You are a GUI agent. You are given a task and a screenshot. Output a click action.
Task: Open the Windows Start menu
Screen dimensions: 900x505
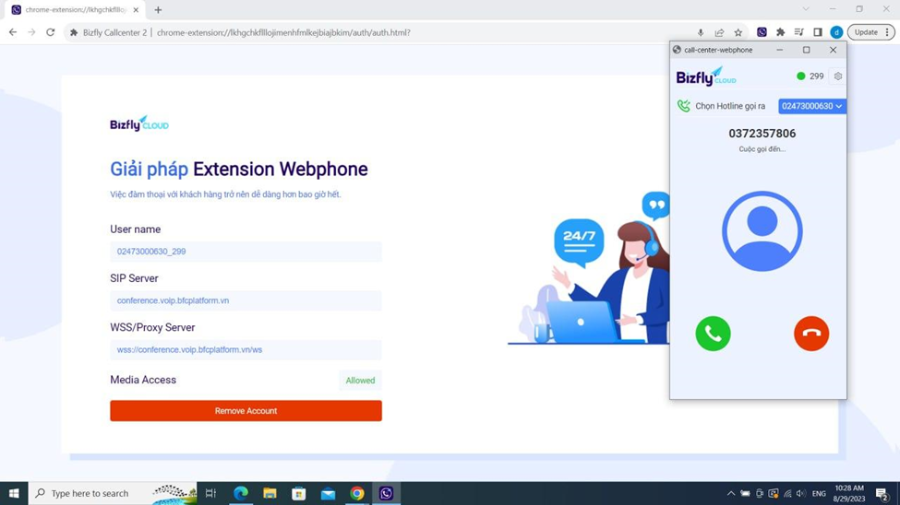pos(14,494)
